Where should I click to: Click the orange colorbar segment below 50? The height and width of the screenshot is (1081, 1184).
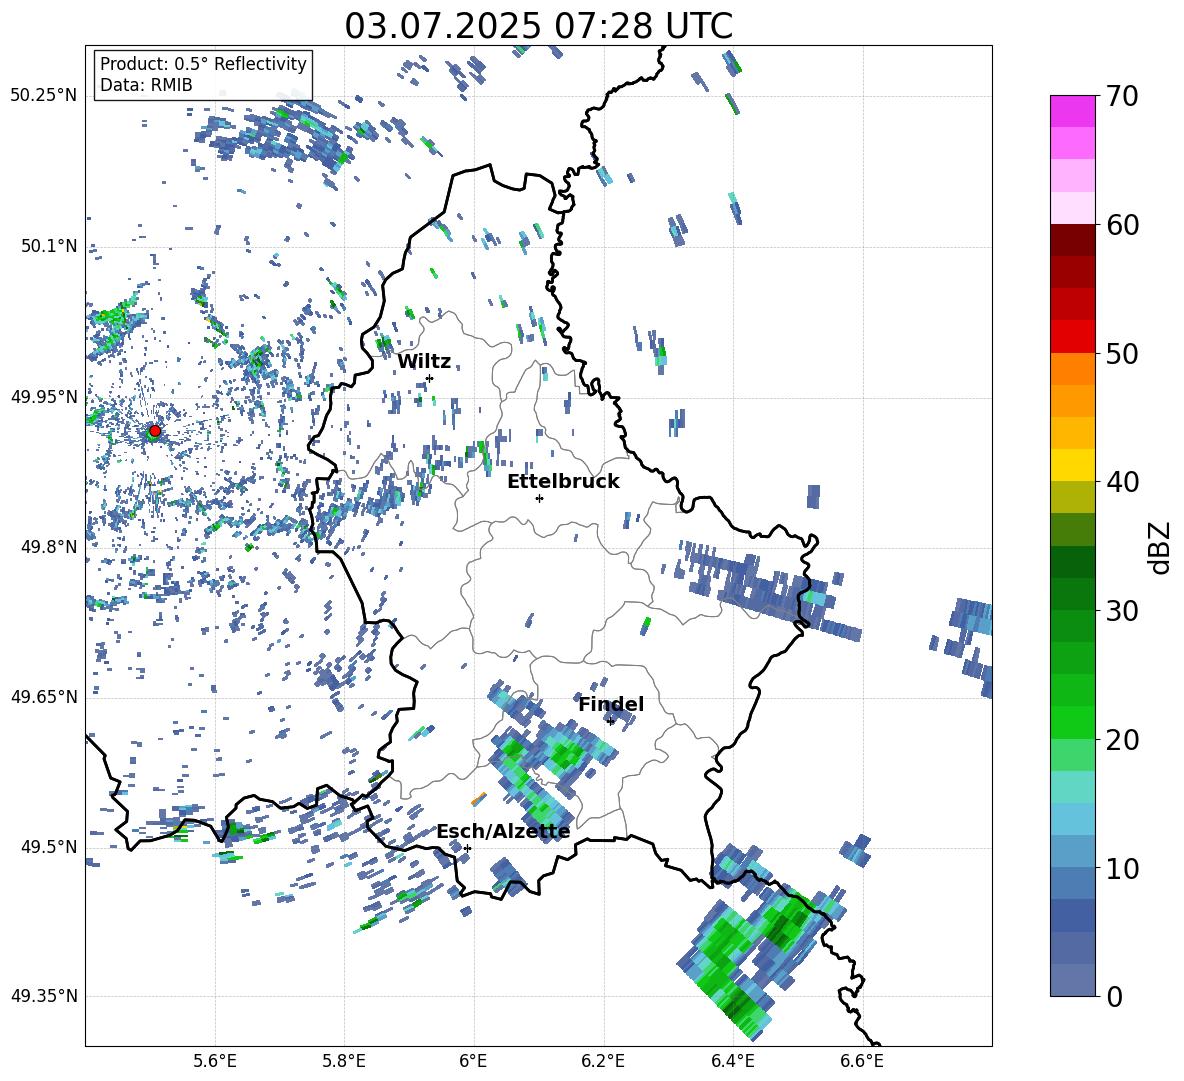1072,368
